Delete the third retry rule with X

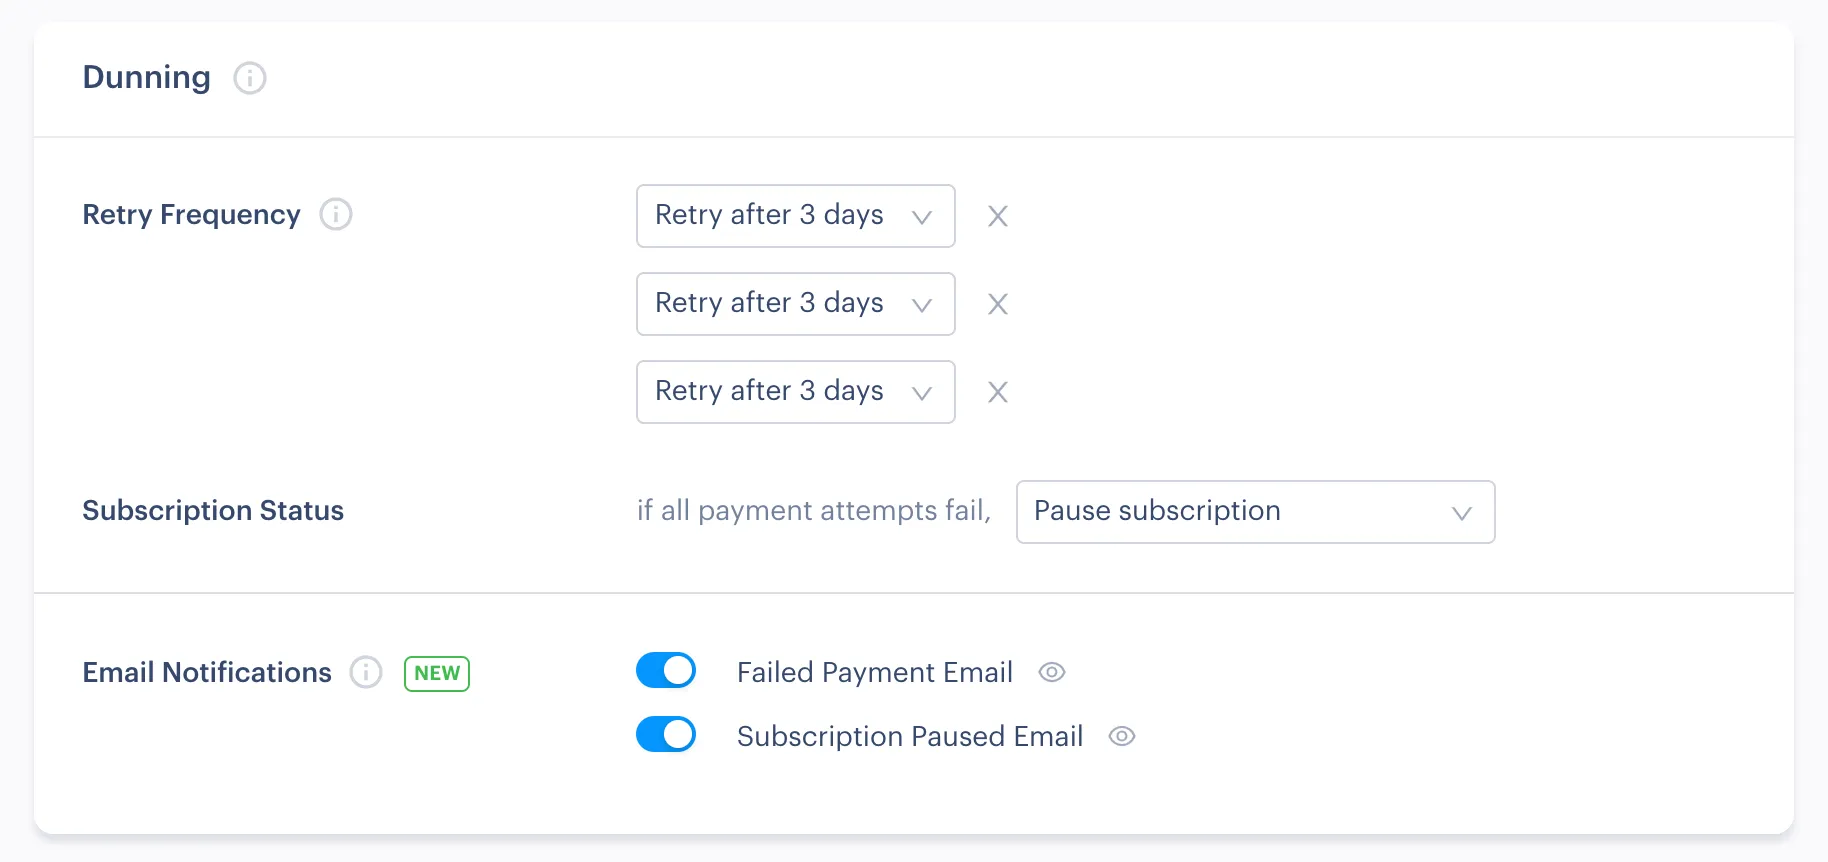997,392
